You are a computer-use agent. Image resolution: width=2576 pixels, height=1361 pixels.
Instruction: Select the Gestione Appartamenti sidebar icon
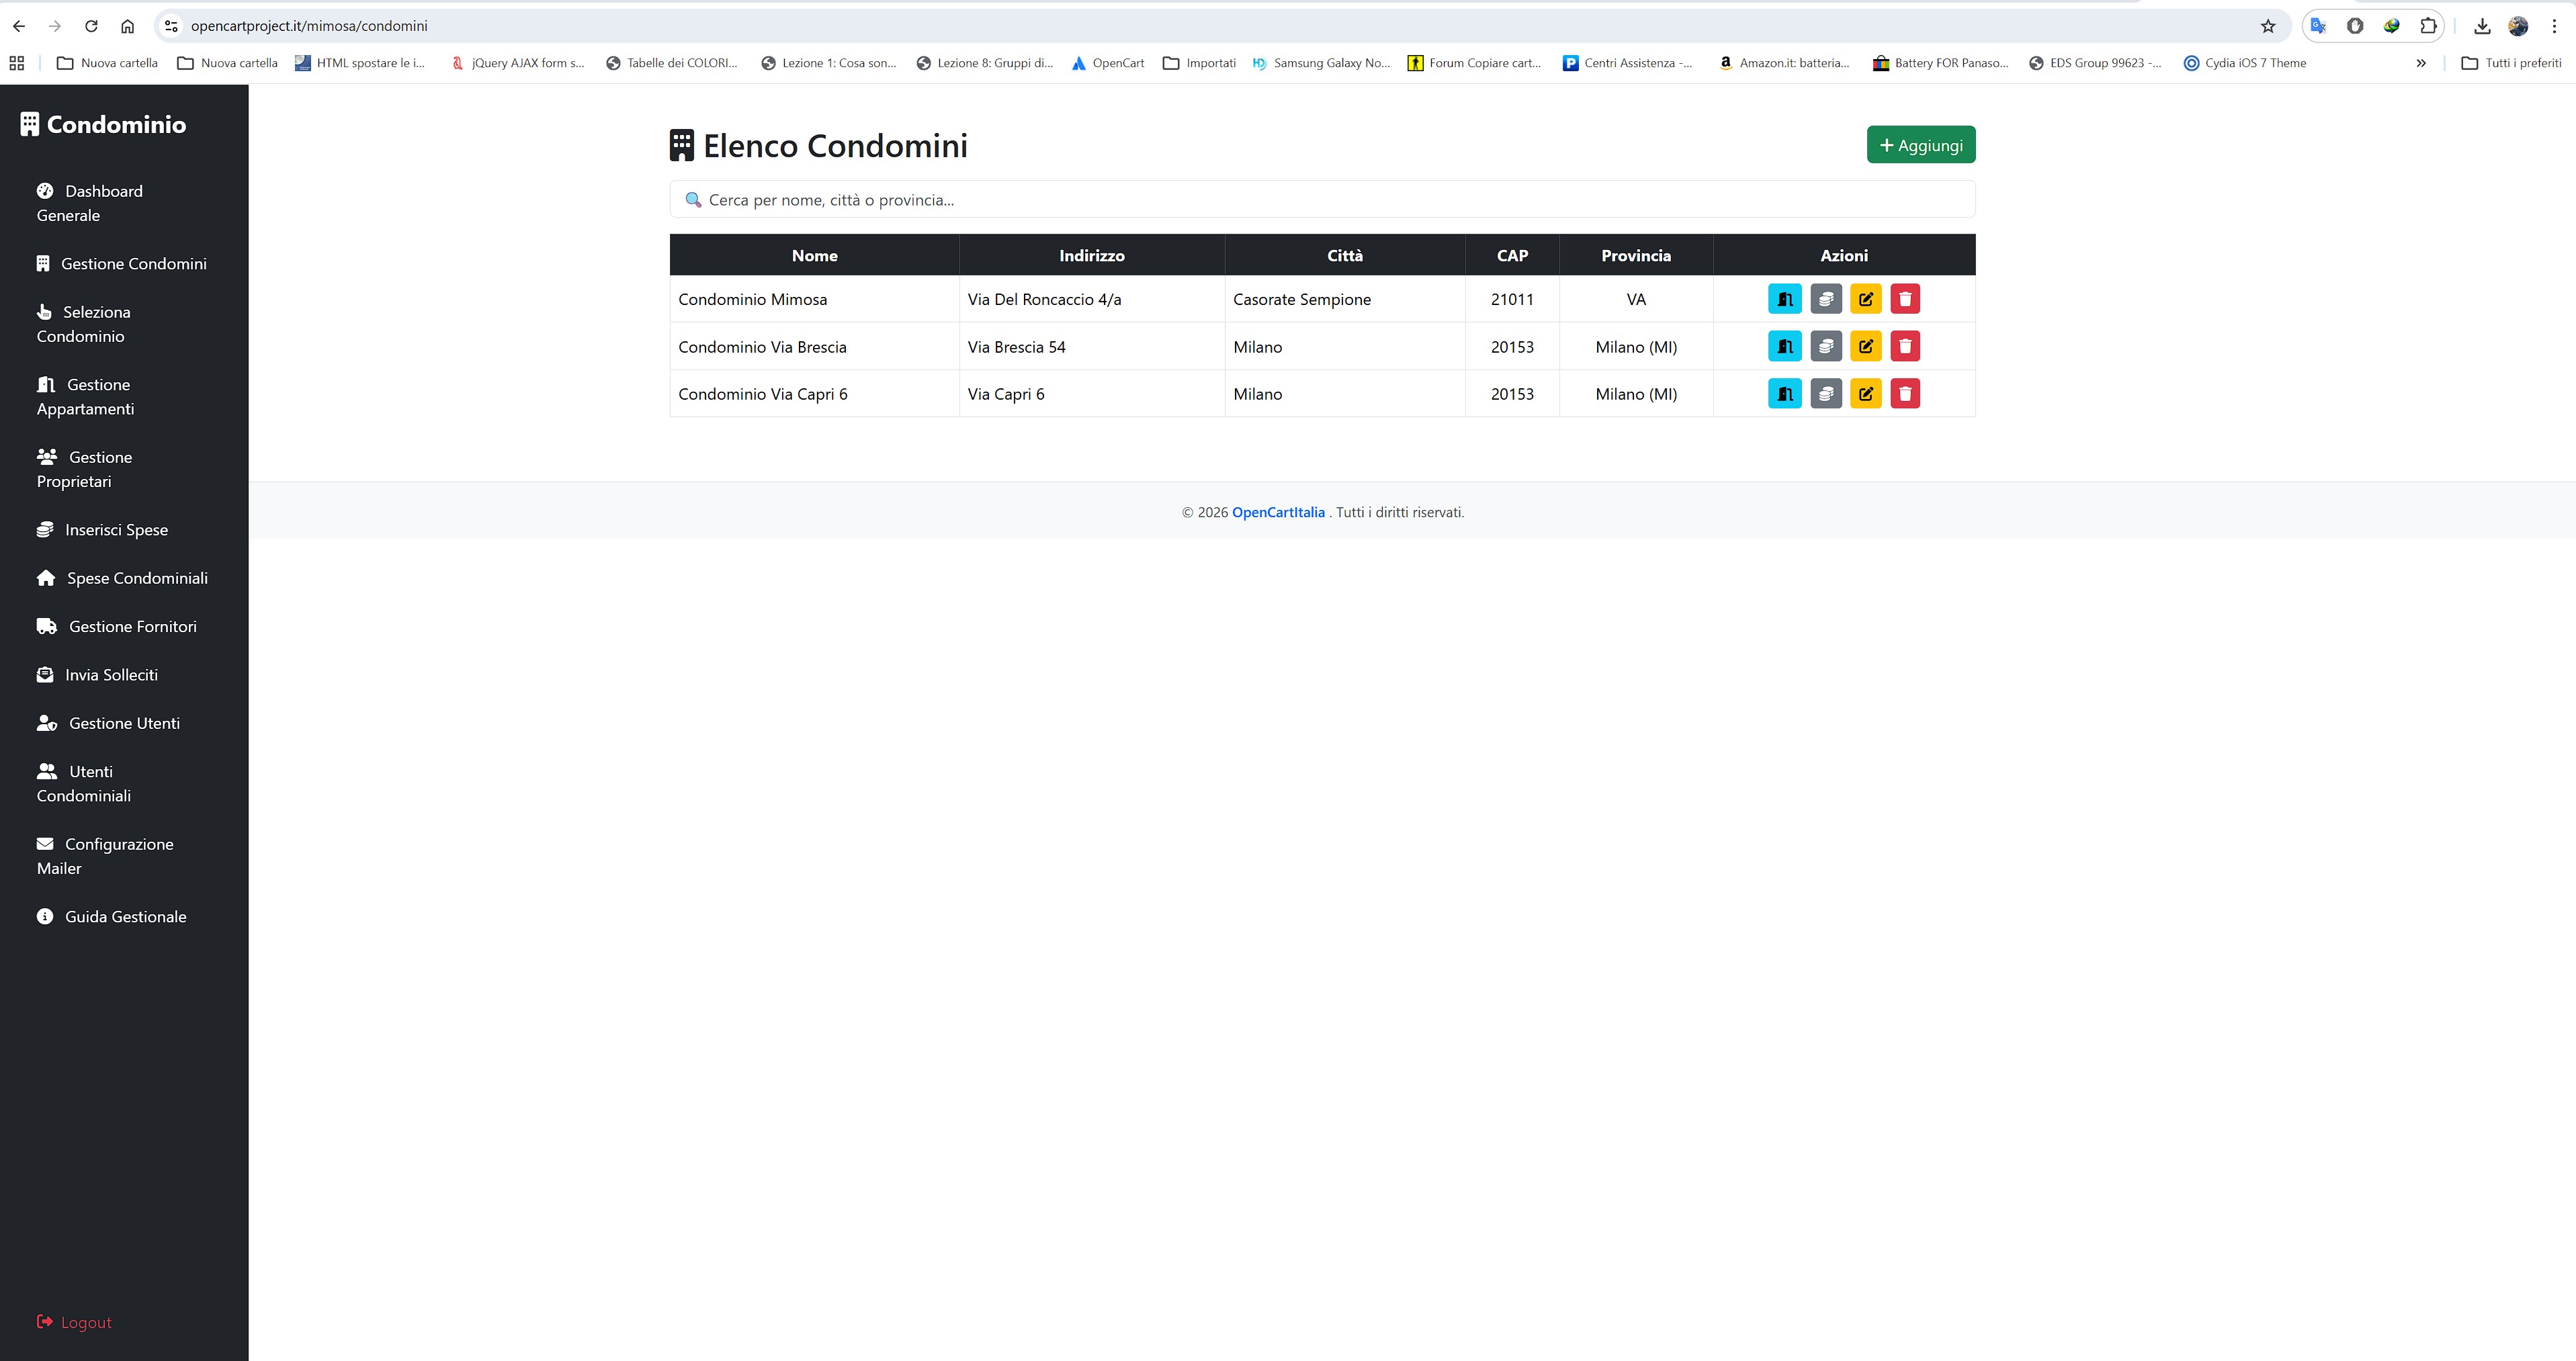pyautogui.click(x=46, y=384)
